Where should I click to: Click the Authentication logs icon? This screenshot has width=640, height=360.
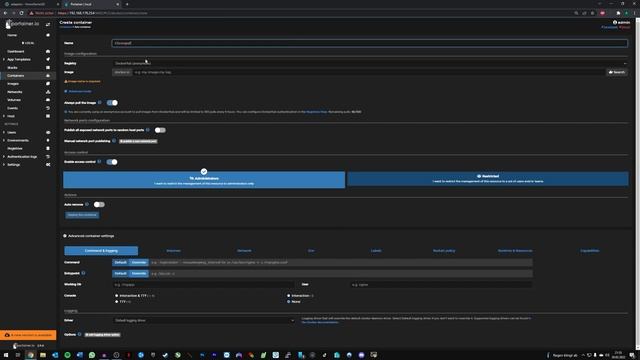point(48,157)
